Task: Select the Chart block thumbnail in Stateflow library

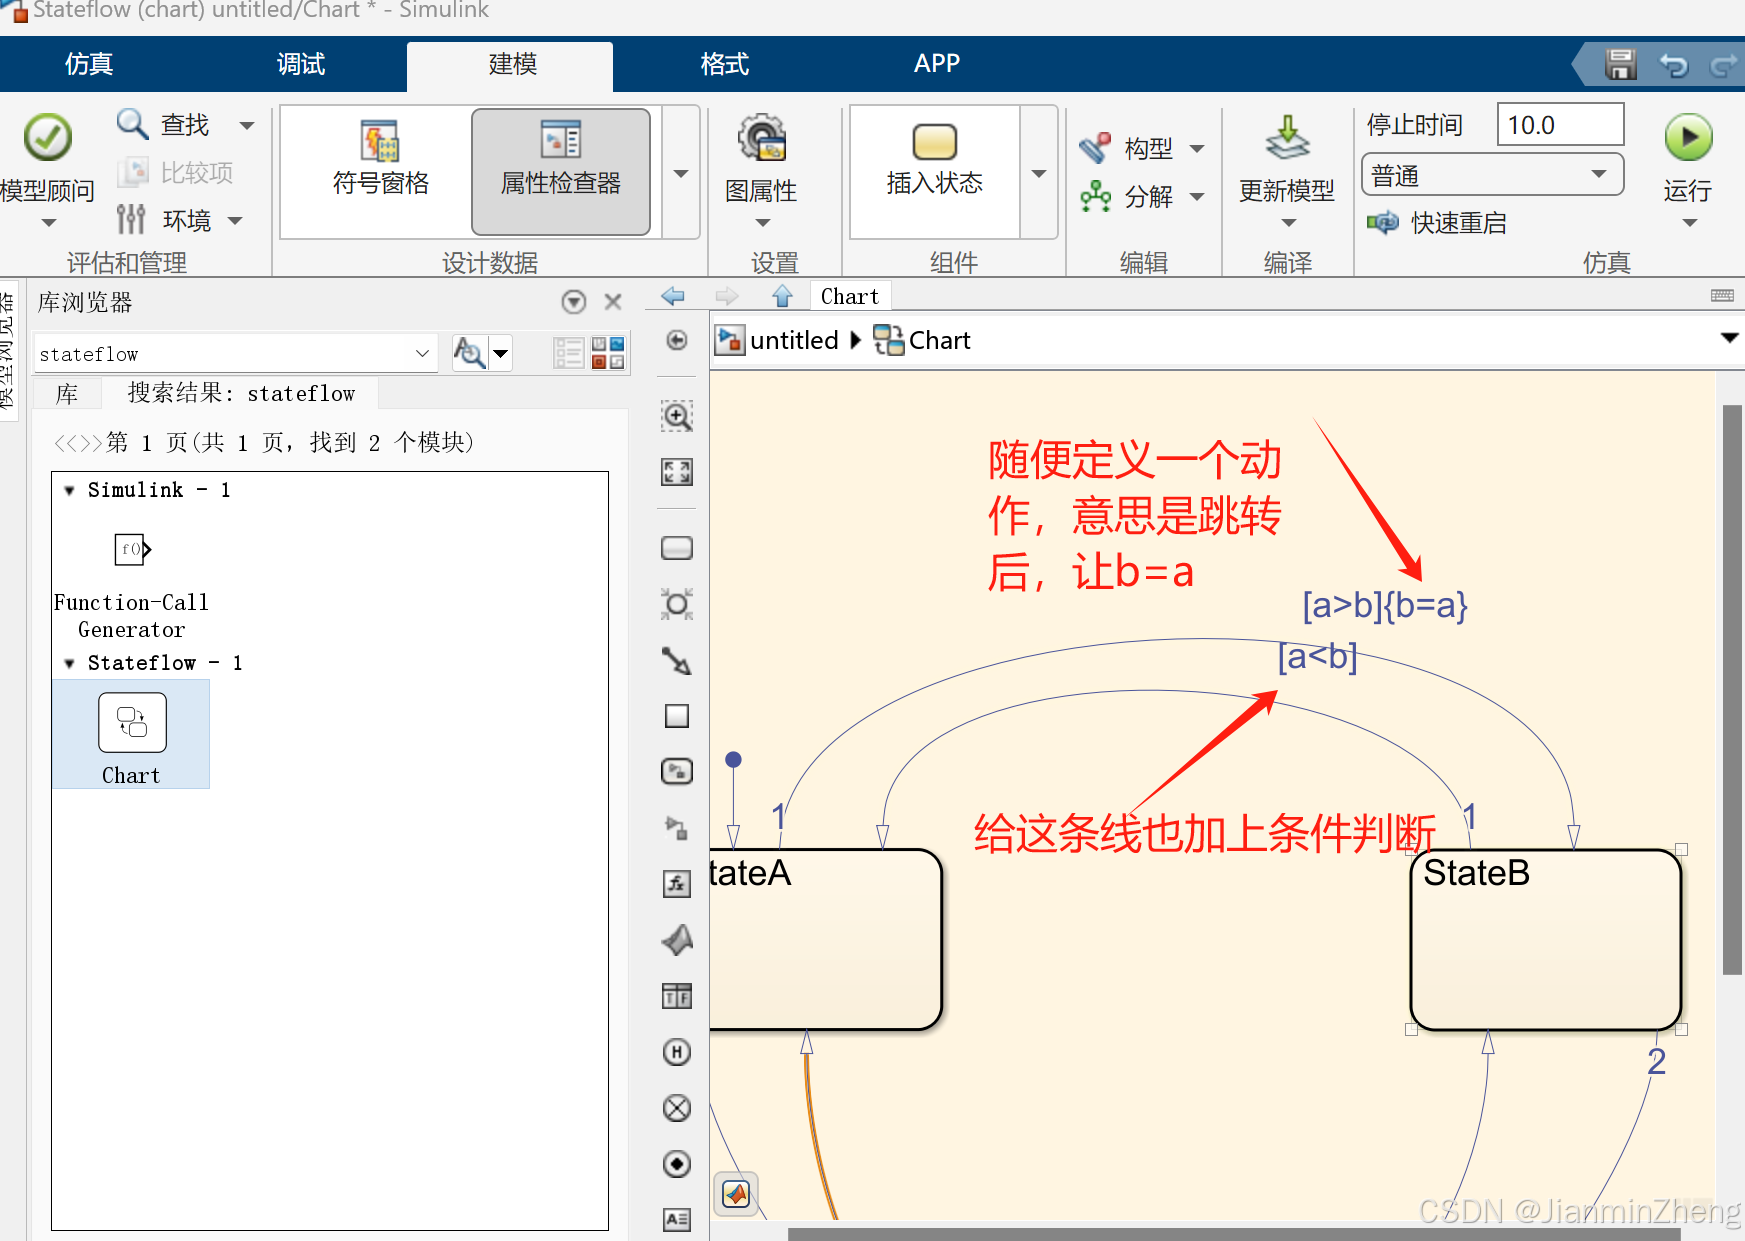Action: pos(130,722)
